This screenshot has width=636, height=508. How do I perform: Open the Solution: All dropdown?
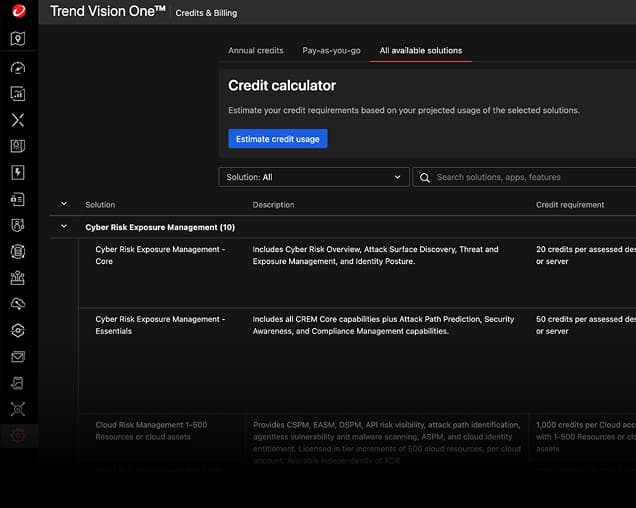[x=313, y=177]
